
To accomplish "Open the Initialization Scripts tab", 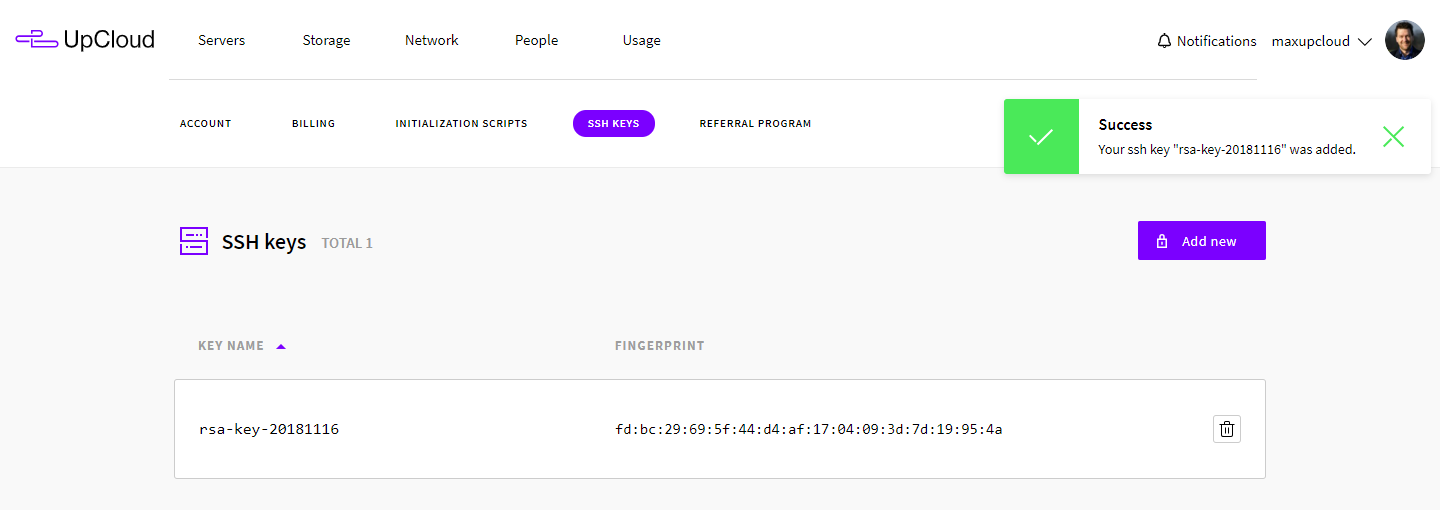I will pyautogui.click(x=461, y=124).
